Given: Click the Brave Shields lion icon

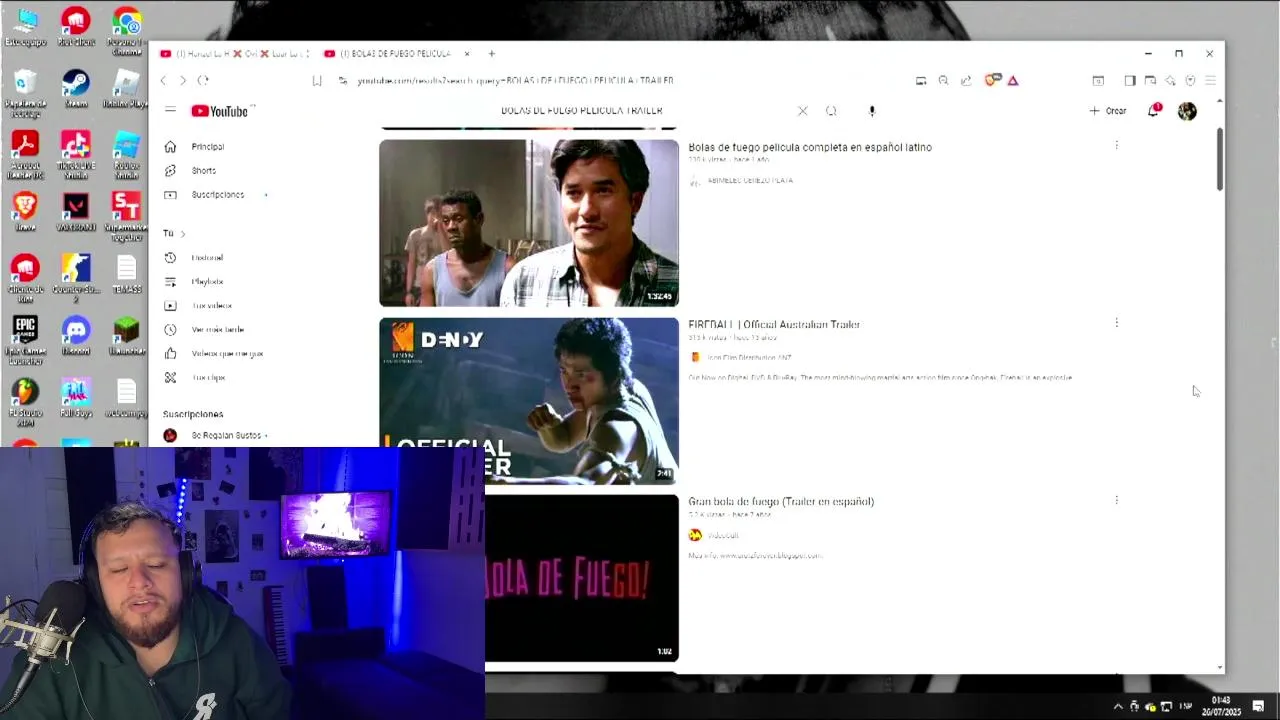Looking at the screenshot, I should [x=993, y=81].
